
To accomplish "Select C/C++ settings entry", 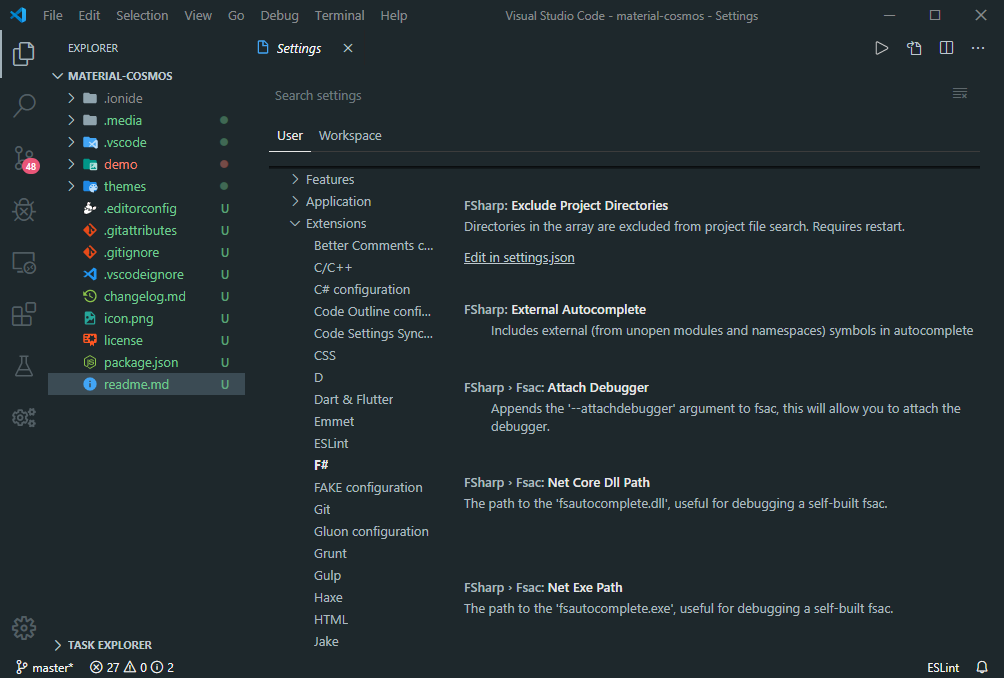I will 333,268.
